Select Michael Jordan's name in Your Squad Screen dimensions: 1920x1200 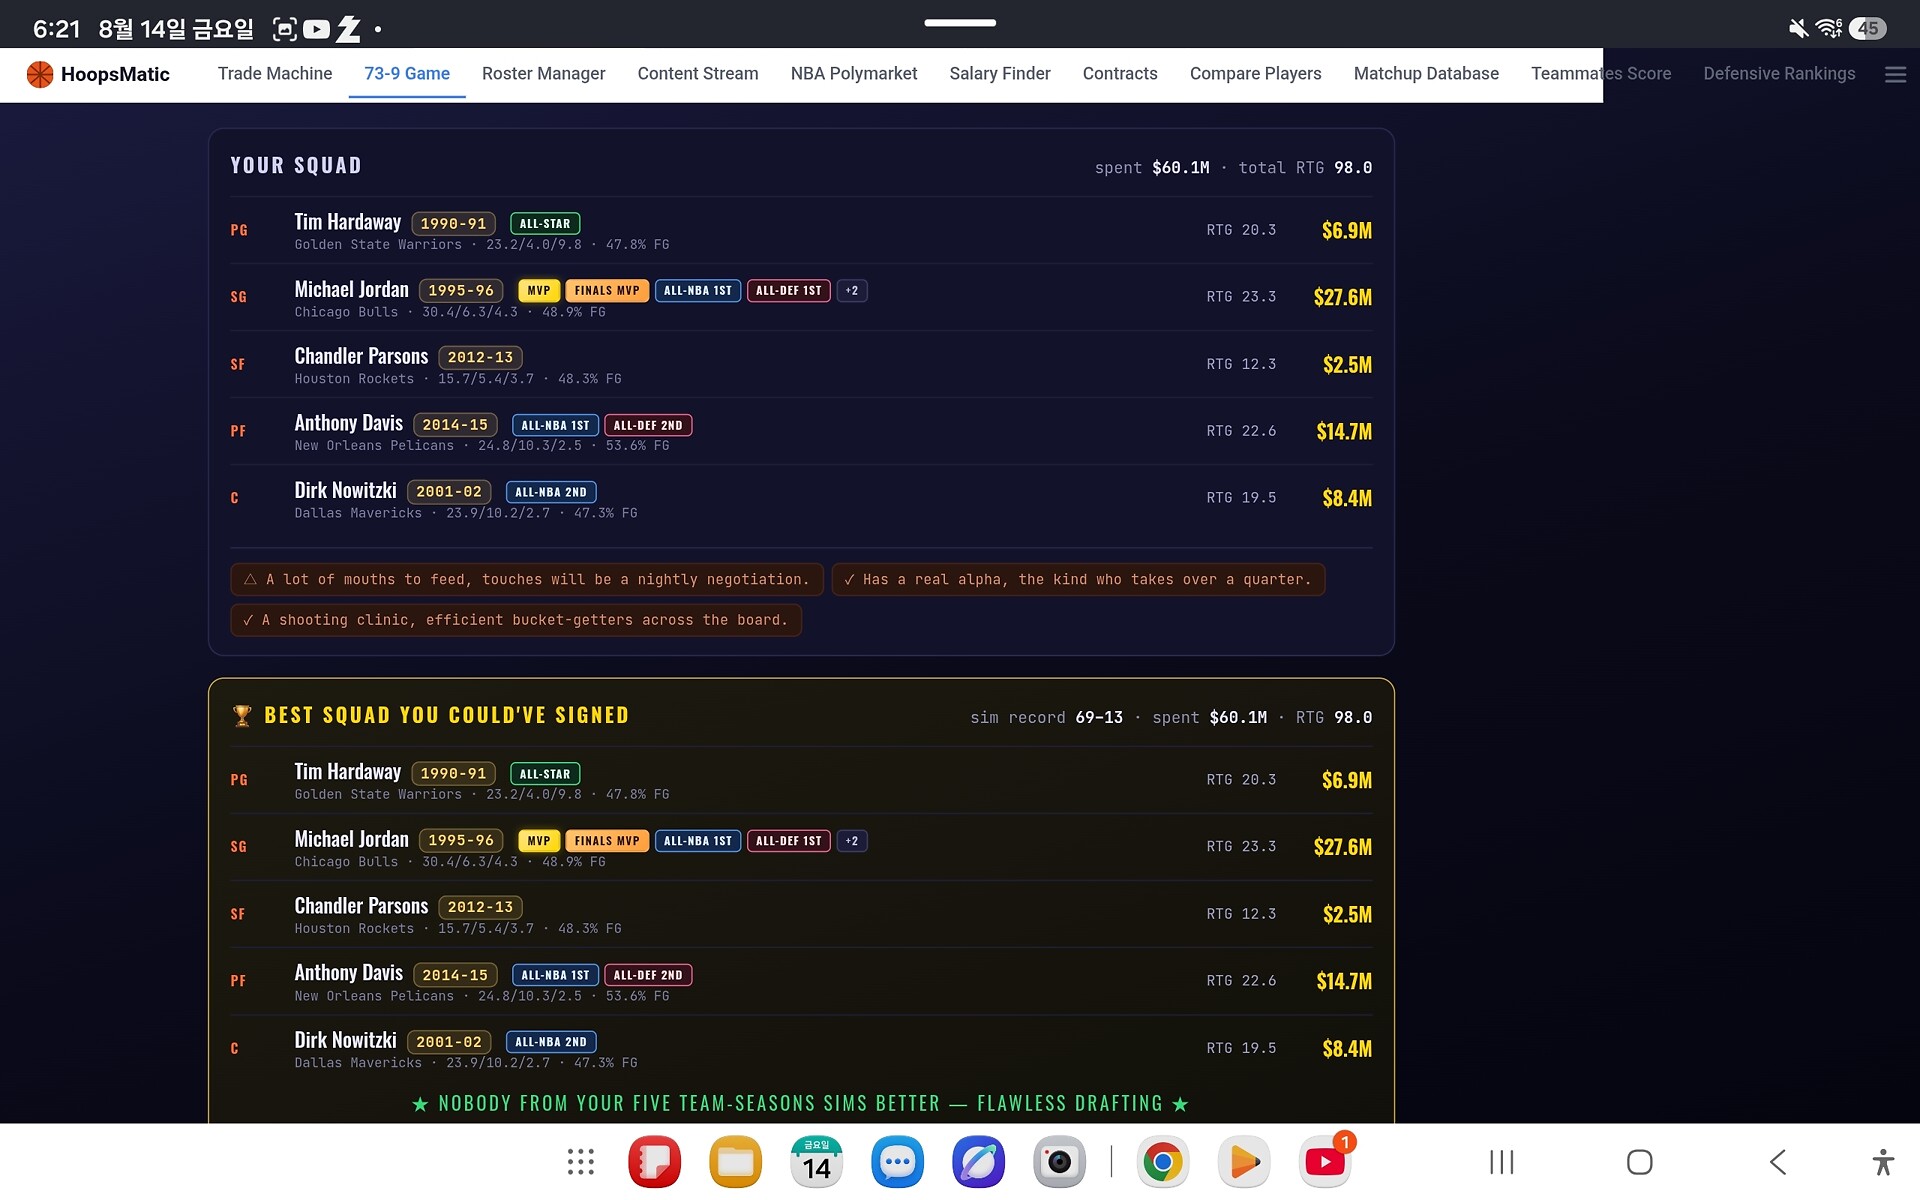pyautogui.click(x=351, y=289)
